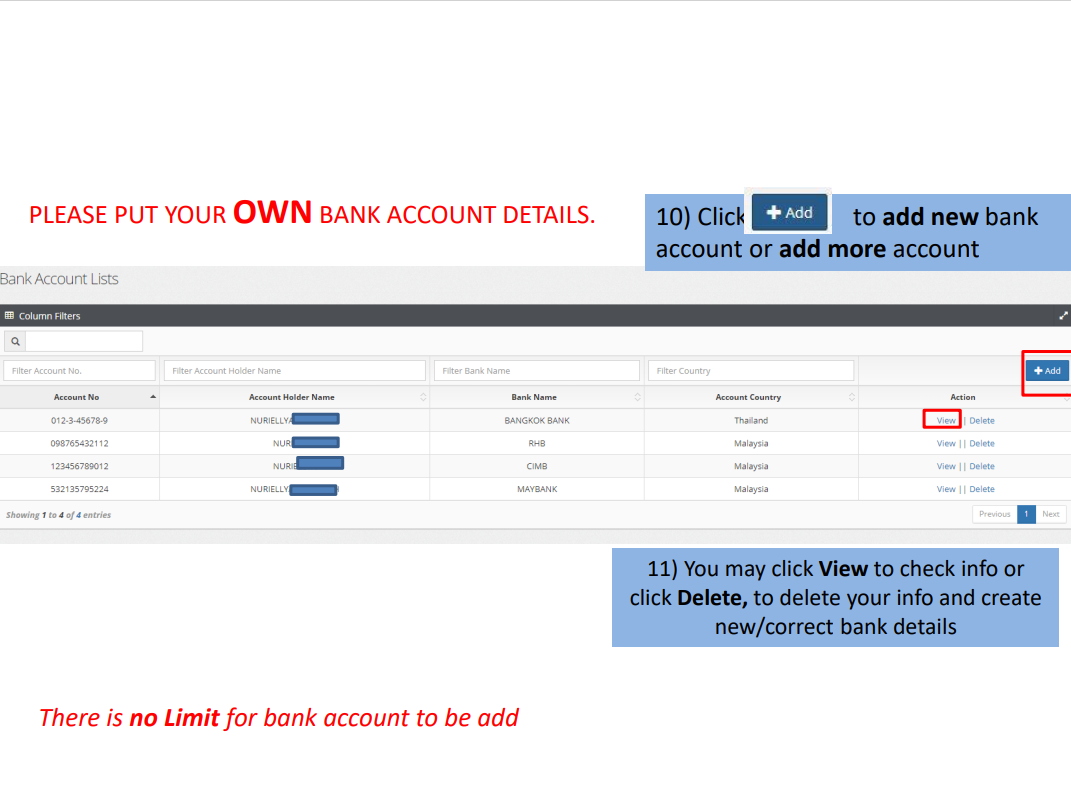The height and width of the screenshot is (790, 1071).
Task: Open View for the RHB account
Action: 945,444
